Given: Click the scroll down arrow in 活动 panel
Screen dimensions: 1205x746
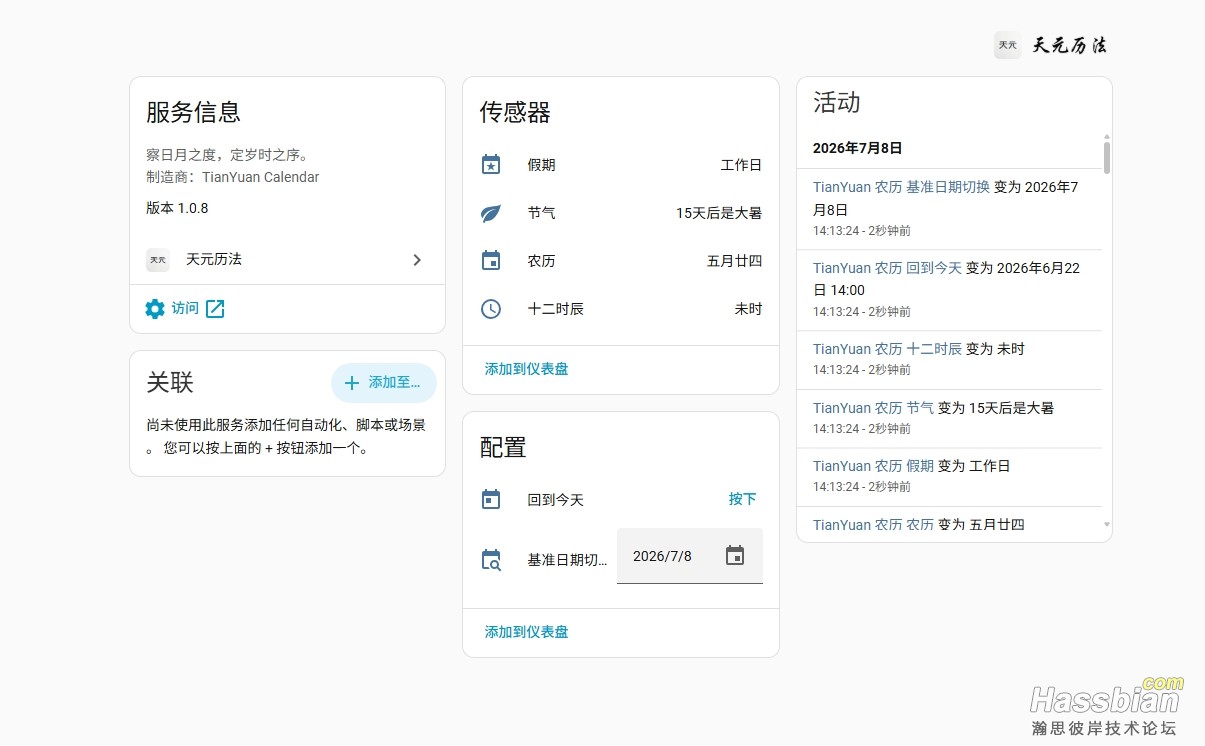Looking at the screenshot, I should coord(1107,524).
